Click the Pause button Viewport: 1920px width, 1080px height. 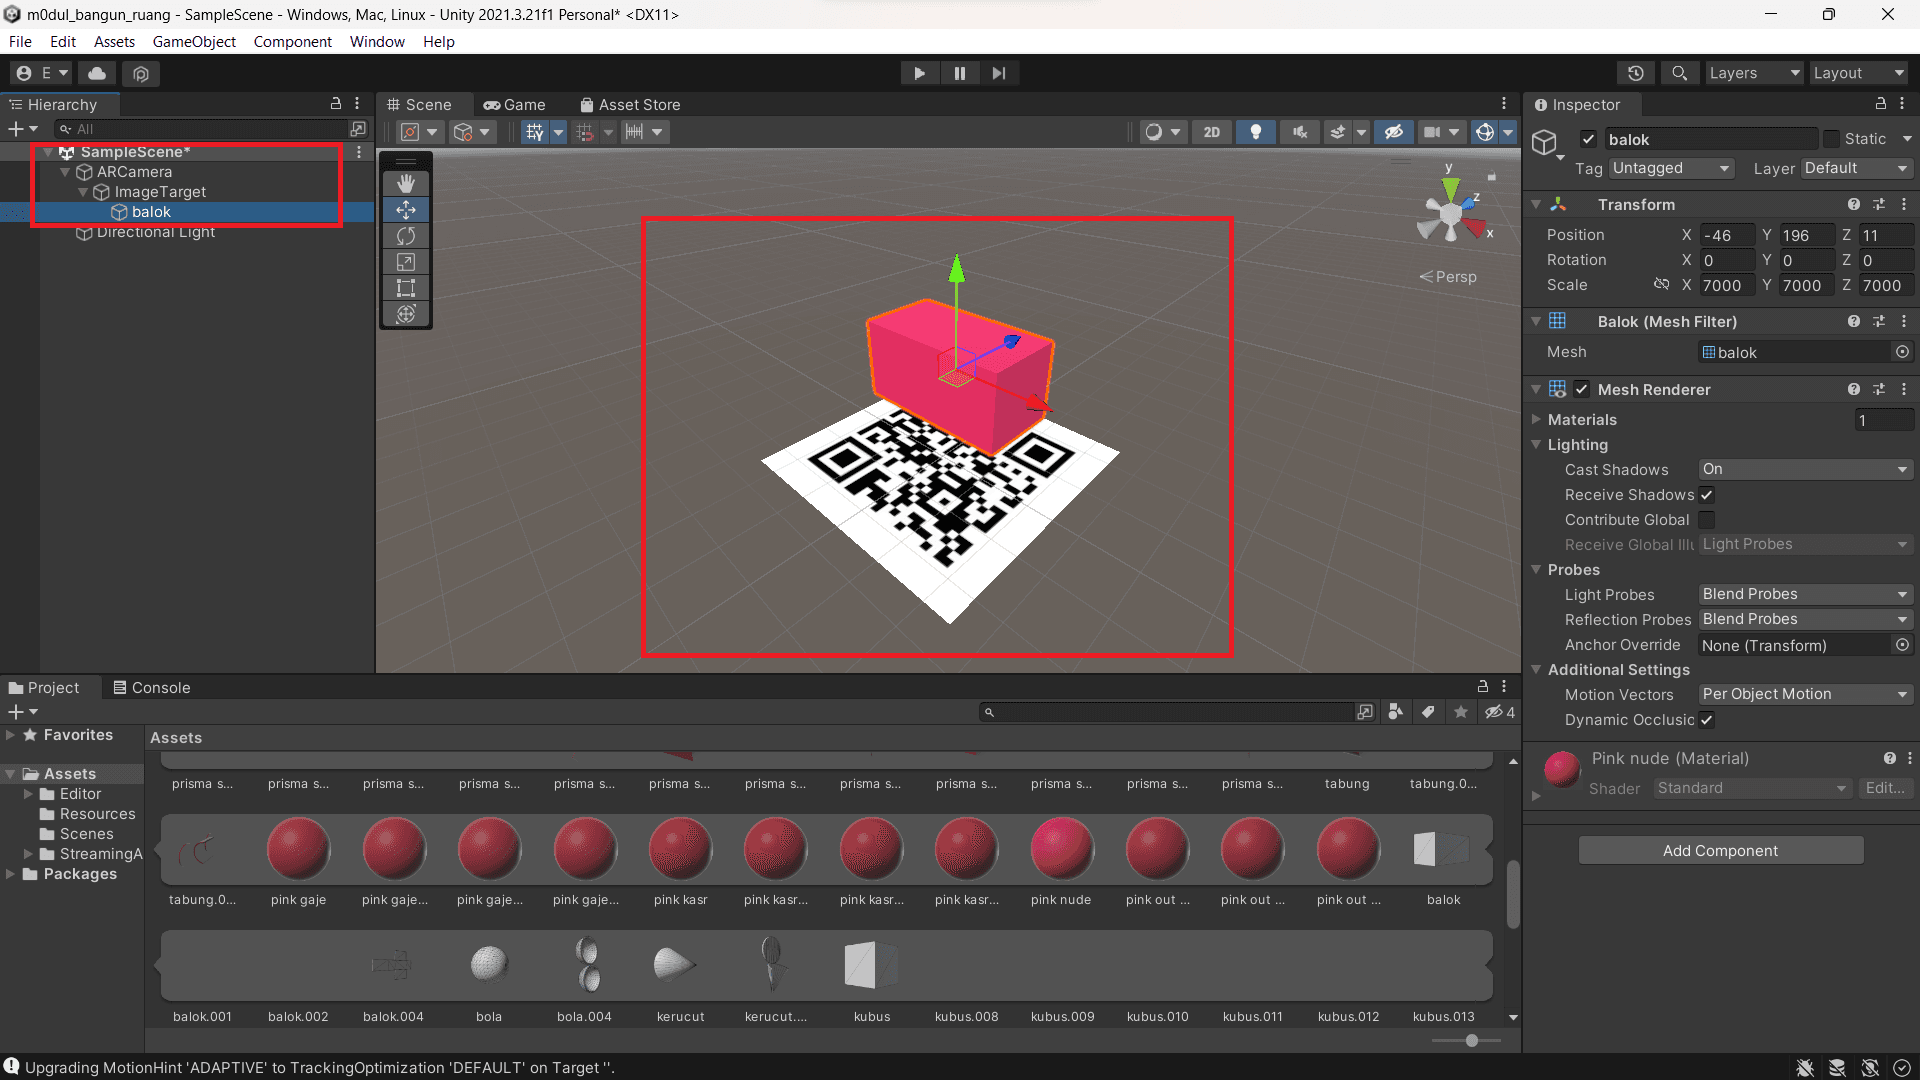click(959, 73)
